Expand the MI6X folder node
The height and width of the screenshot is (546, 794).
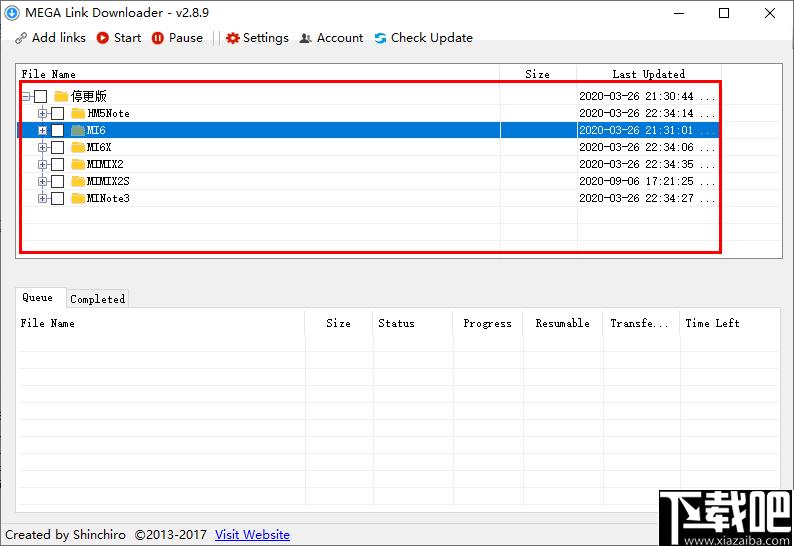point(43,147)
